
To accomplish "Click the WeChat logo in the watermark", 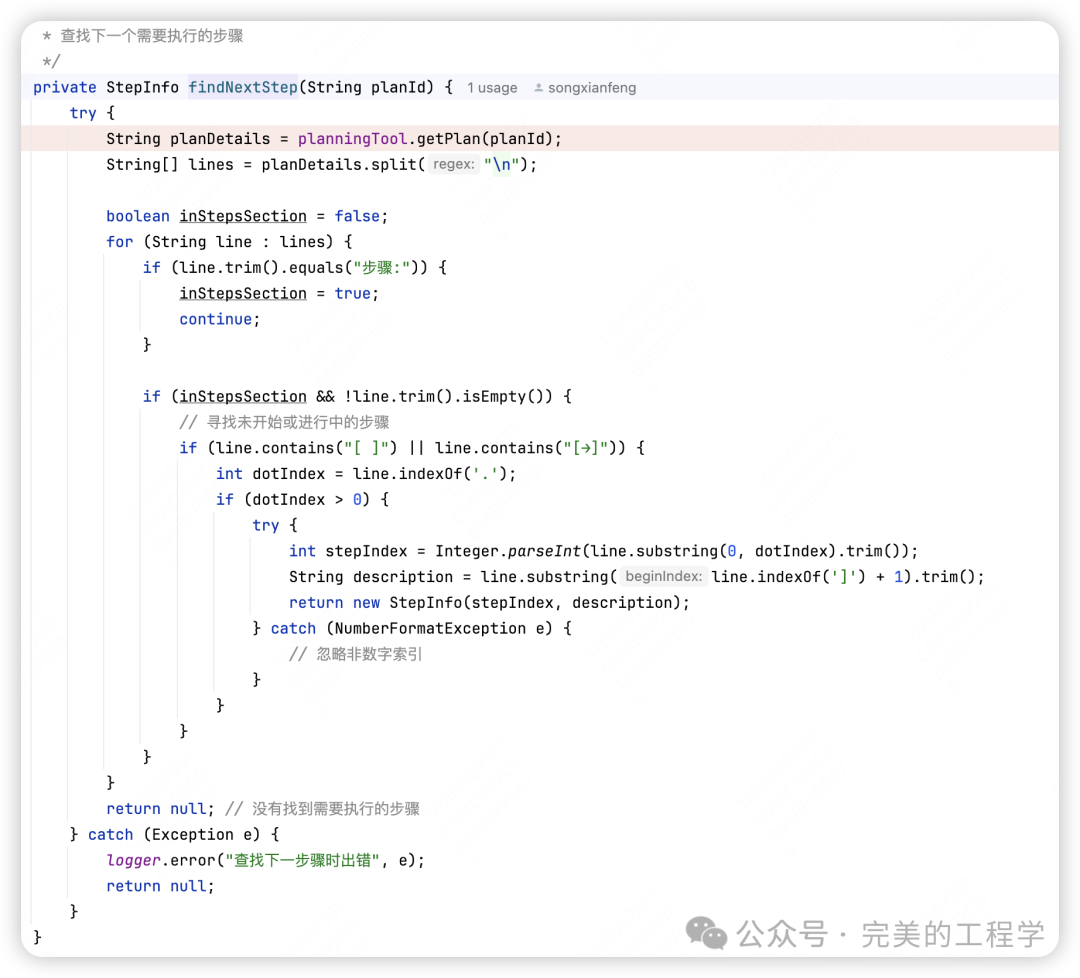I will 706,933.
